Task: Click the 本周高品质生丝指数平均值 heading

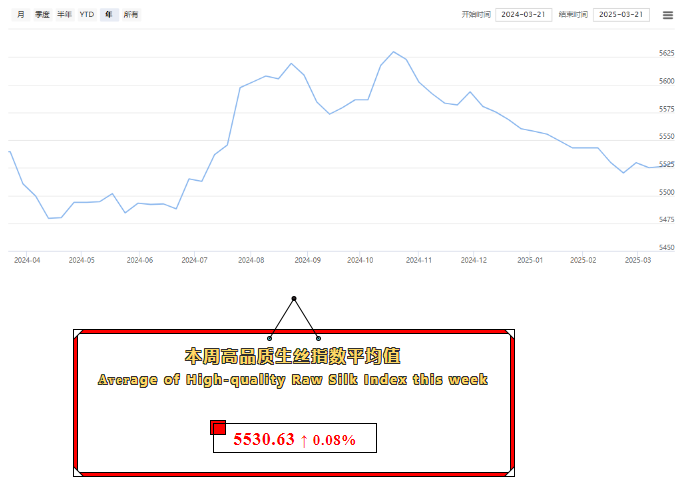Action: [293, 356]
